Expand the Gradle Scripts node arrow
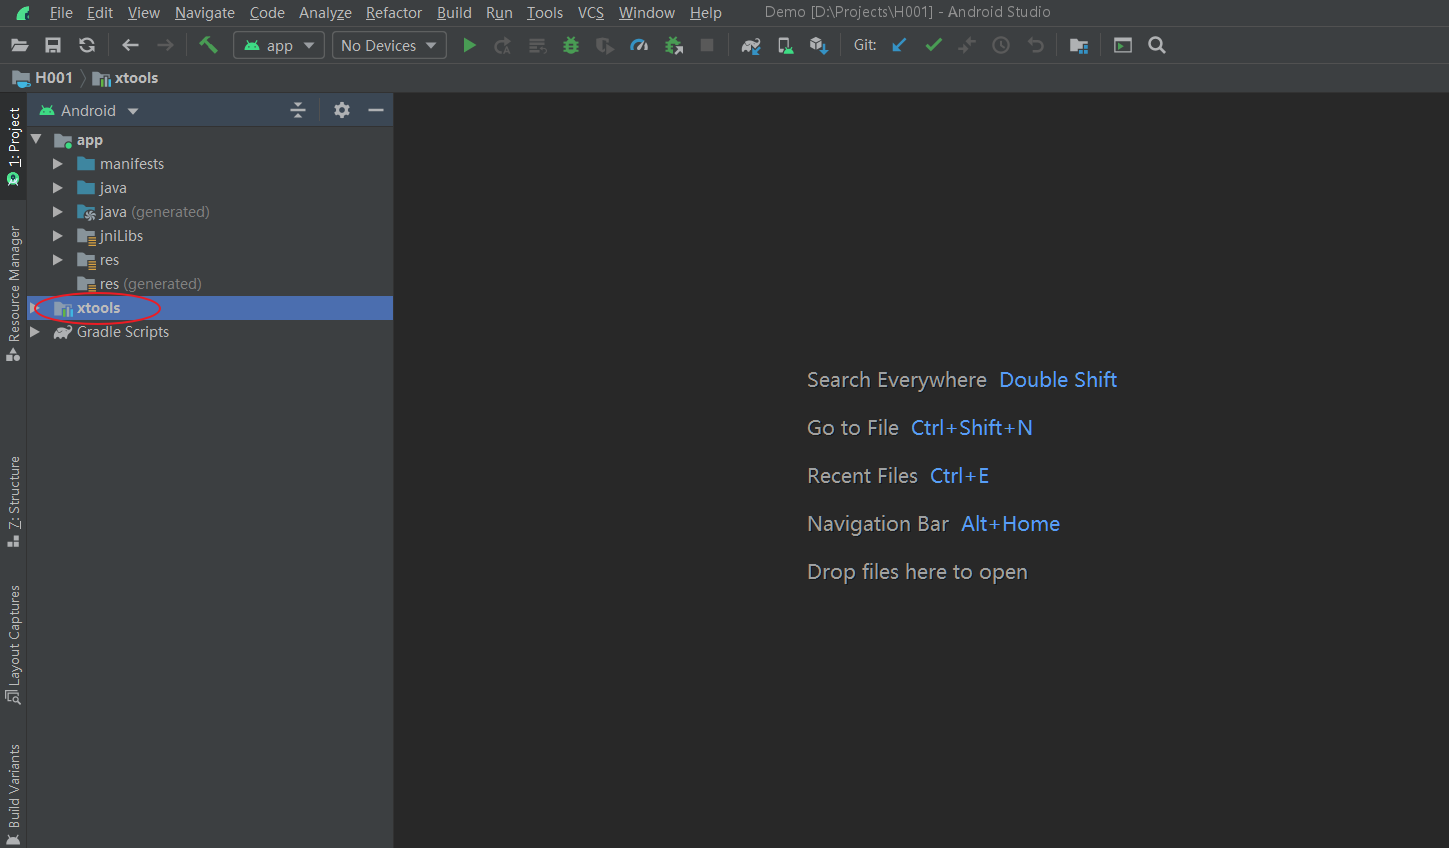Screen dimensions: 1449x848 point(35,332)
